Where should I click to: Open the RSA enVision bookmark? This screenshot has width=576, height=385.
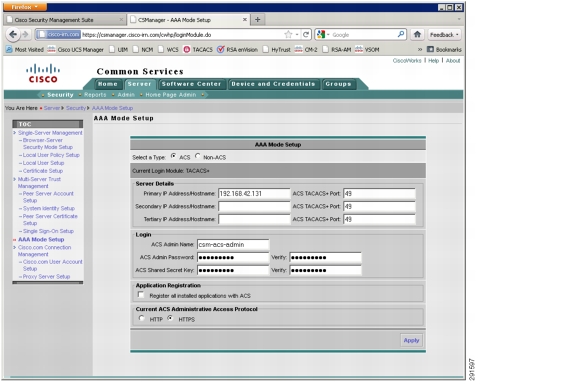237,50
